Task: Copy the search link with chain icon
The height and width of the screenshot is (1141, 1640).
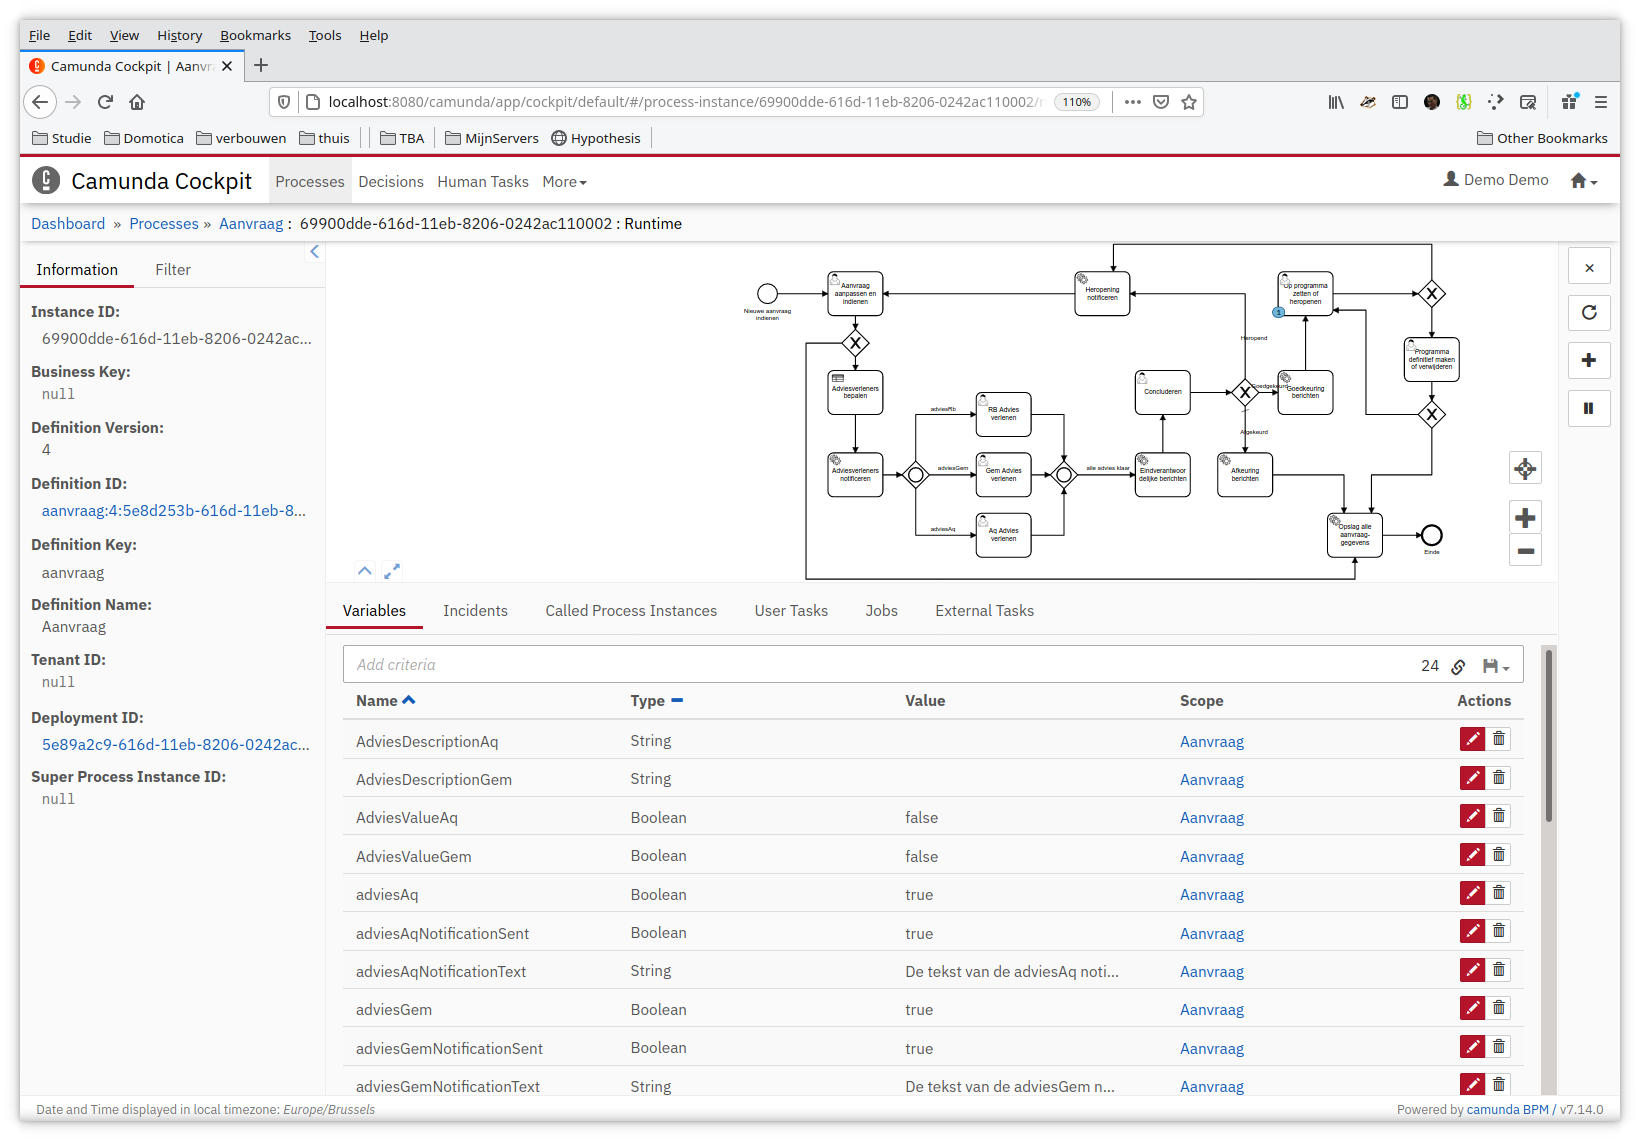Action: tap(1458, 666)
